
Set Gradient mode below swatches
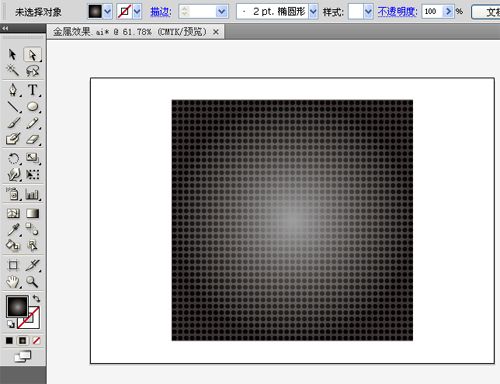coord(23,340)
